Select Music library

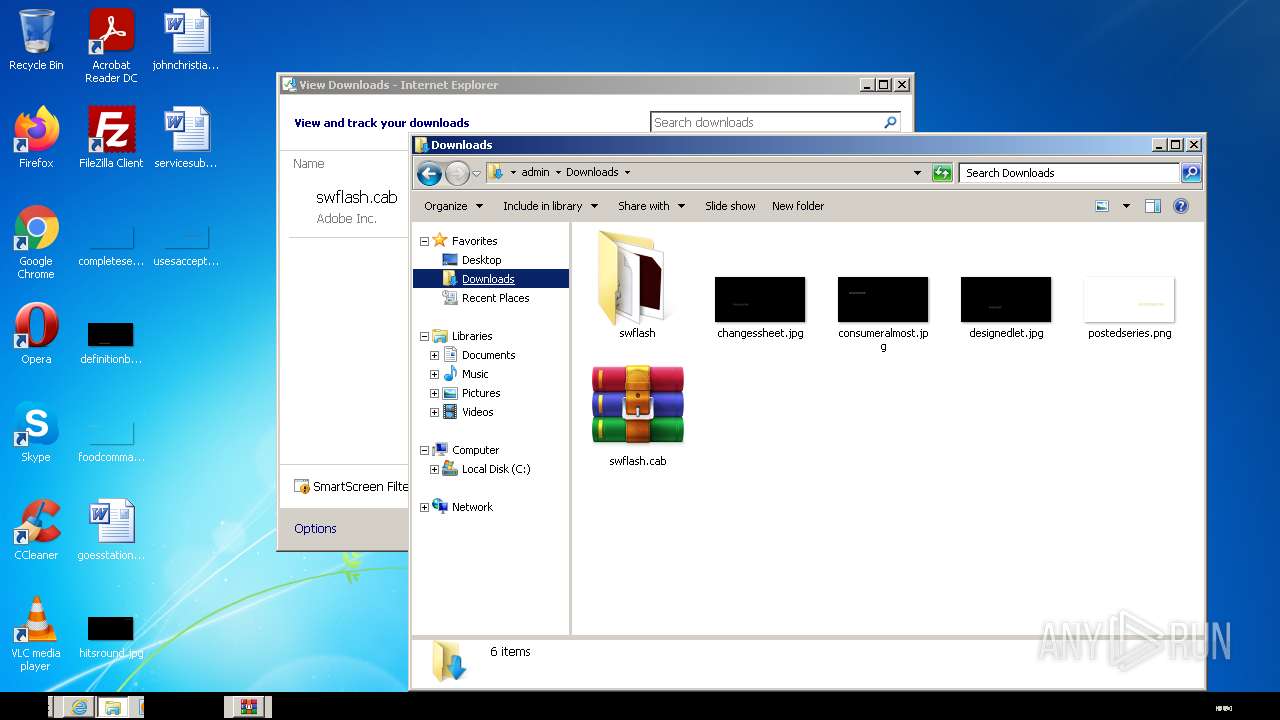pos(475,374)
